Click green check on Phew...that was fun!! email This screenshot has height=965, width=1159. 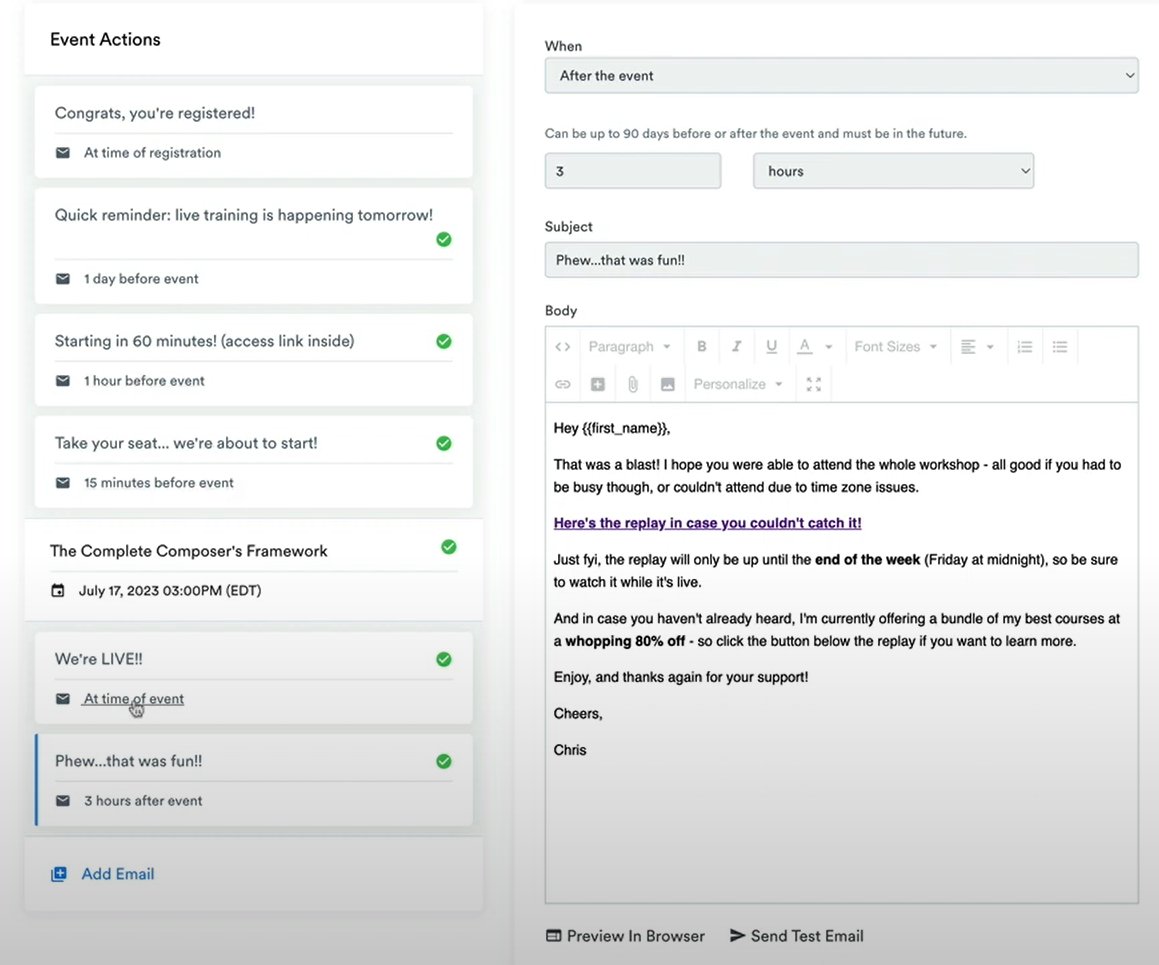click(443, 761)
